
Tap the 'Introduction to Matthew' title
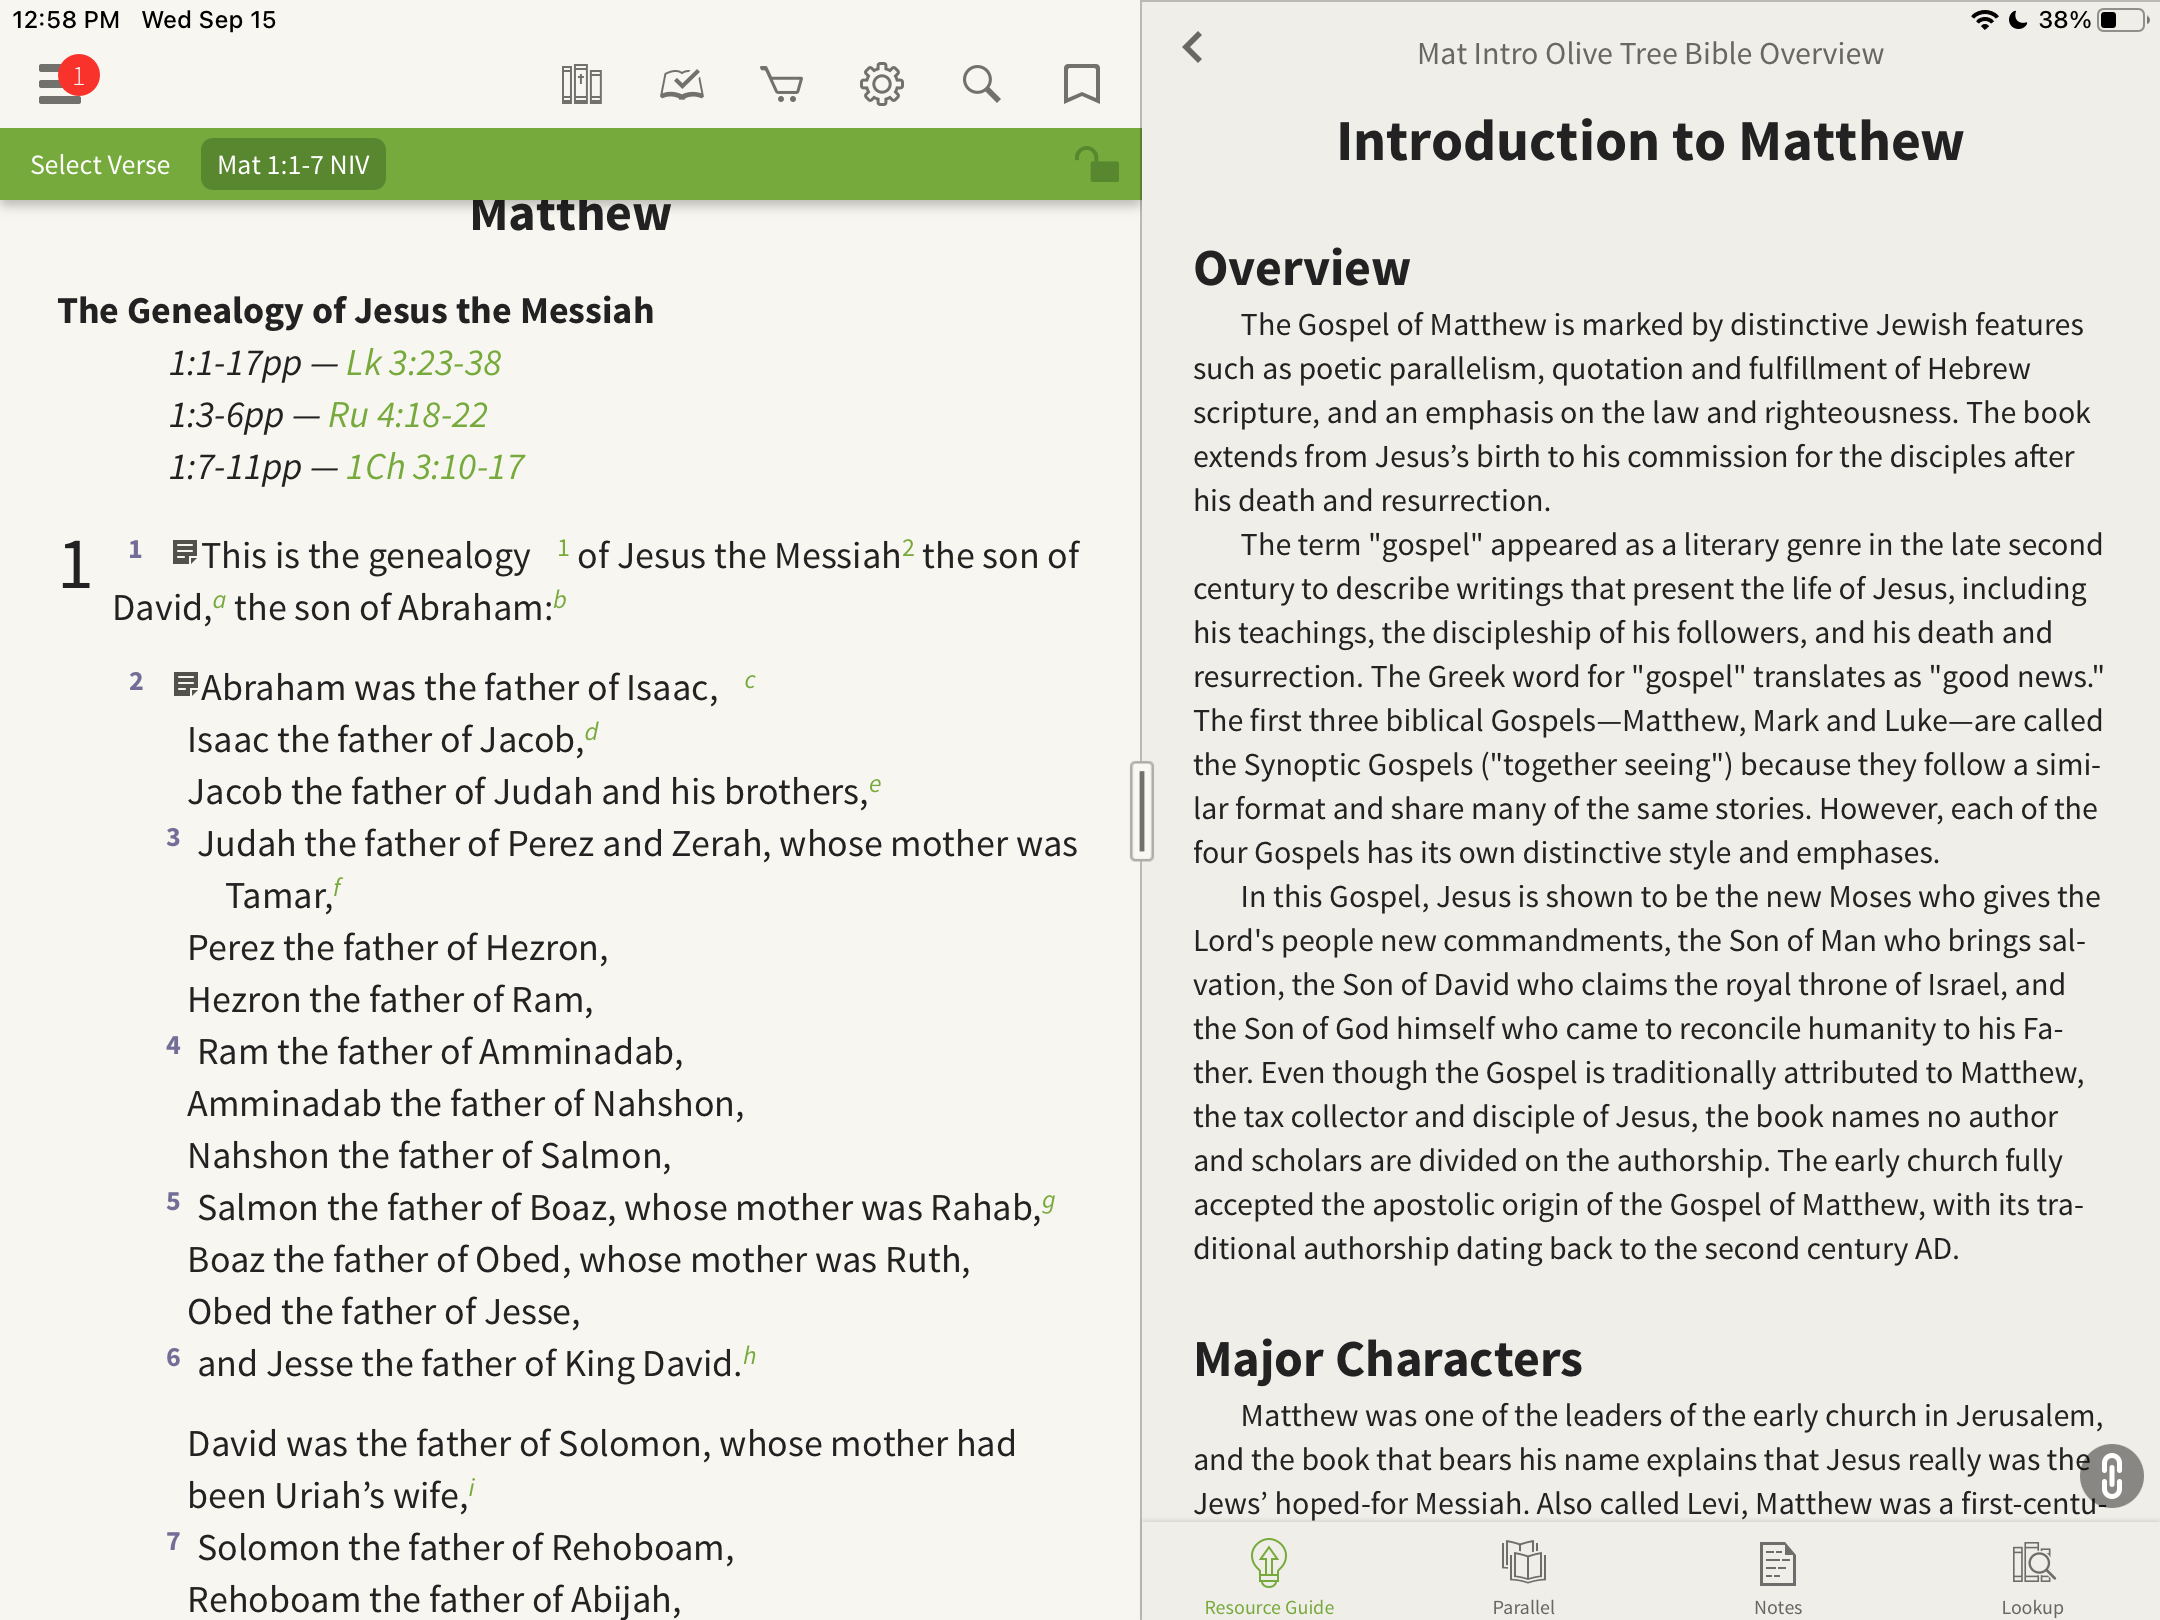[x=1650, y=141]
